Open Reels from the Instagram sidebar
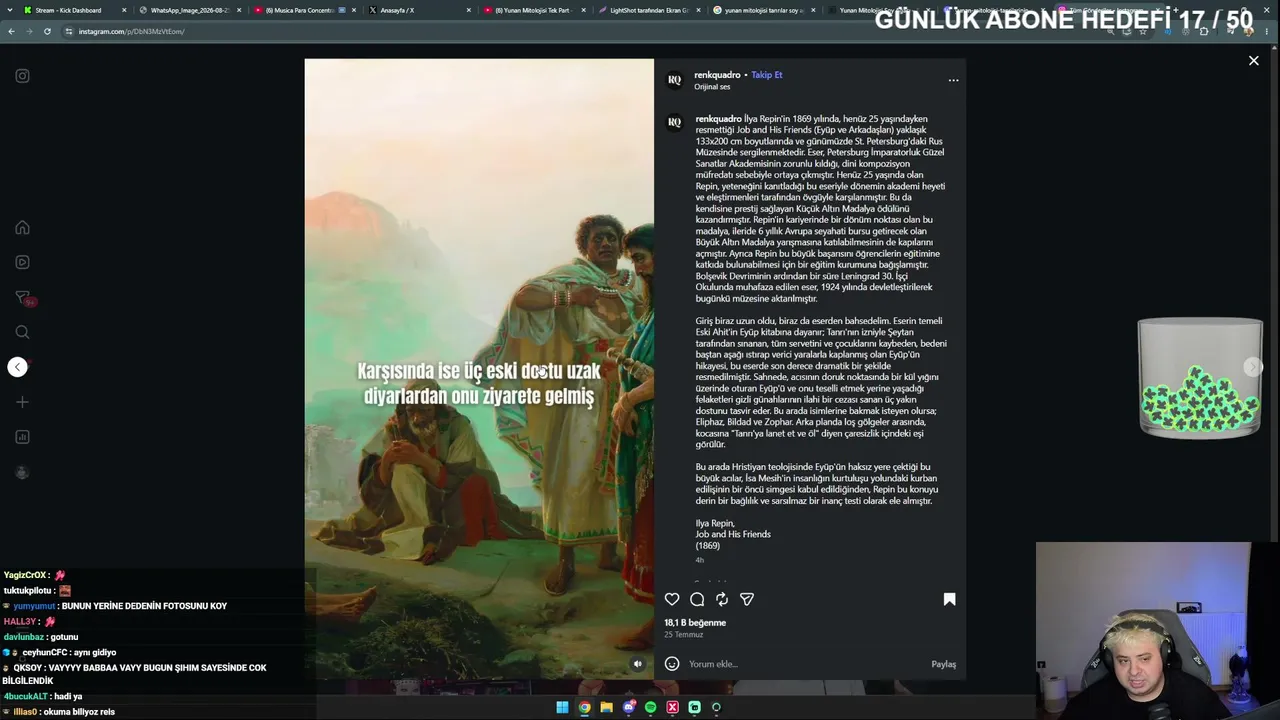This screenshot has height=720, width=1280. [22, 262]
